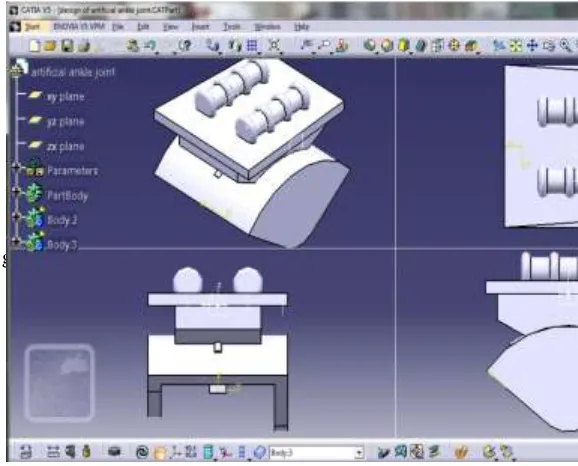Viewport: 578px width, 466px height.
Task: Click the green sphere icon in top toolbar
Action: [369, 46]
